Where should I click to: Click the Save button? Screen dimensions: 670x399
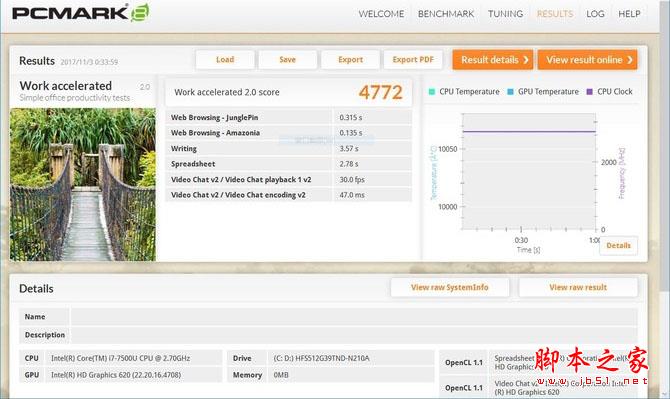pos(288,59)
